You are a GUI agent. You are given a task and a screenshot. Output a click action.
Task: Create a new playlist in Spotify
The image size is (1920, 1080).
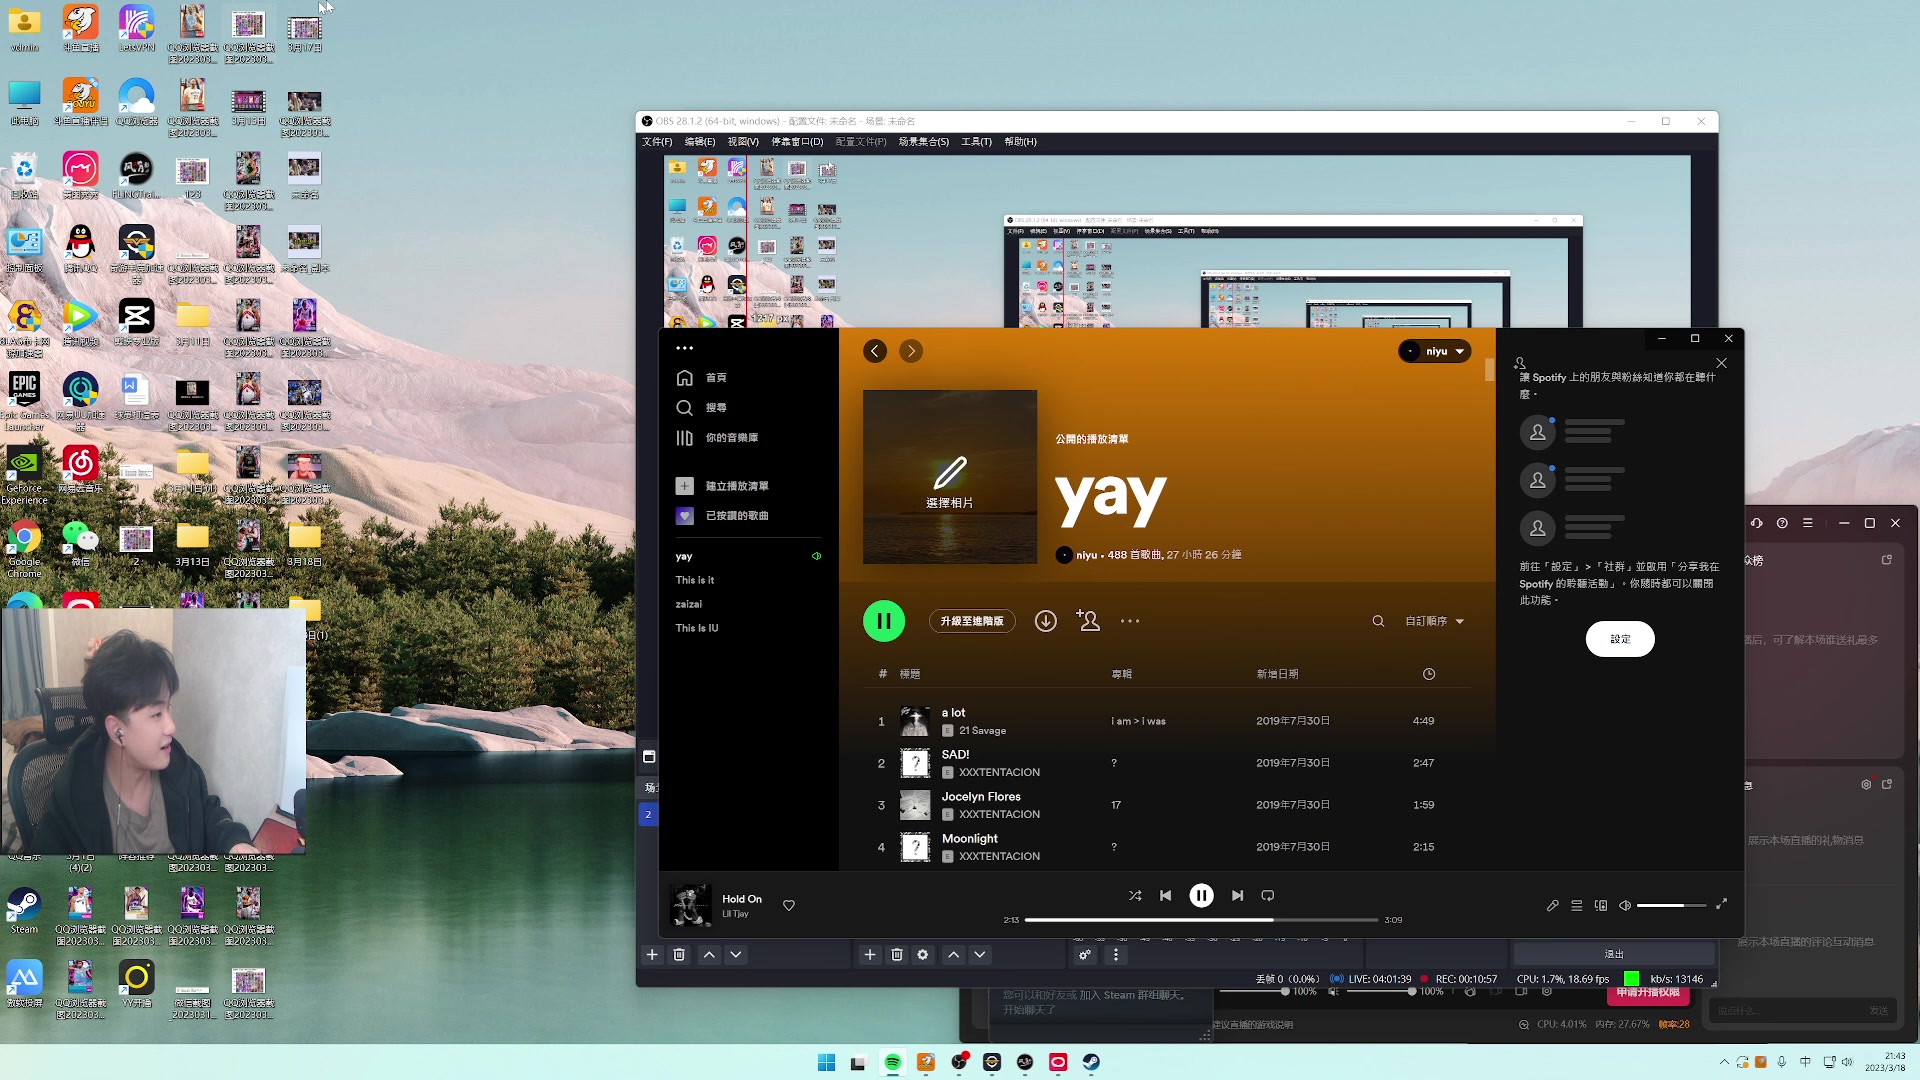click(722, 486)
